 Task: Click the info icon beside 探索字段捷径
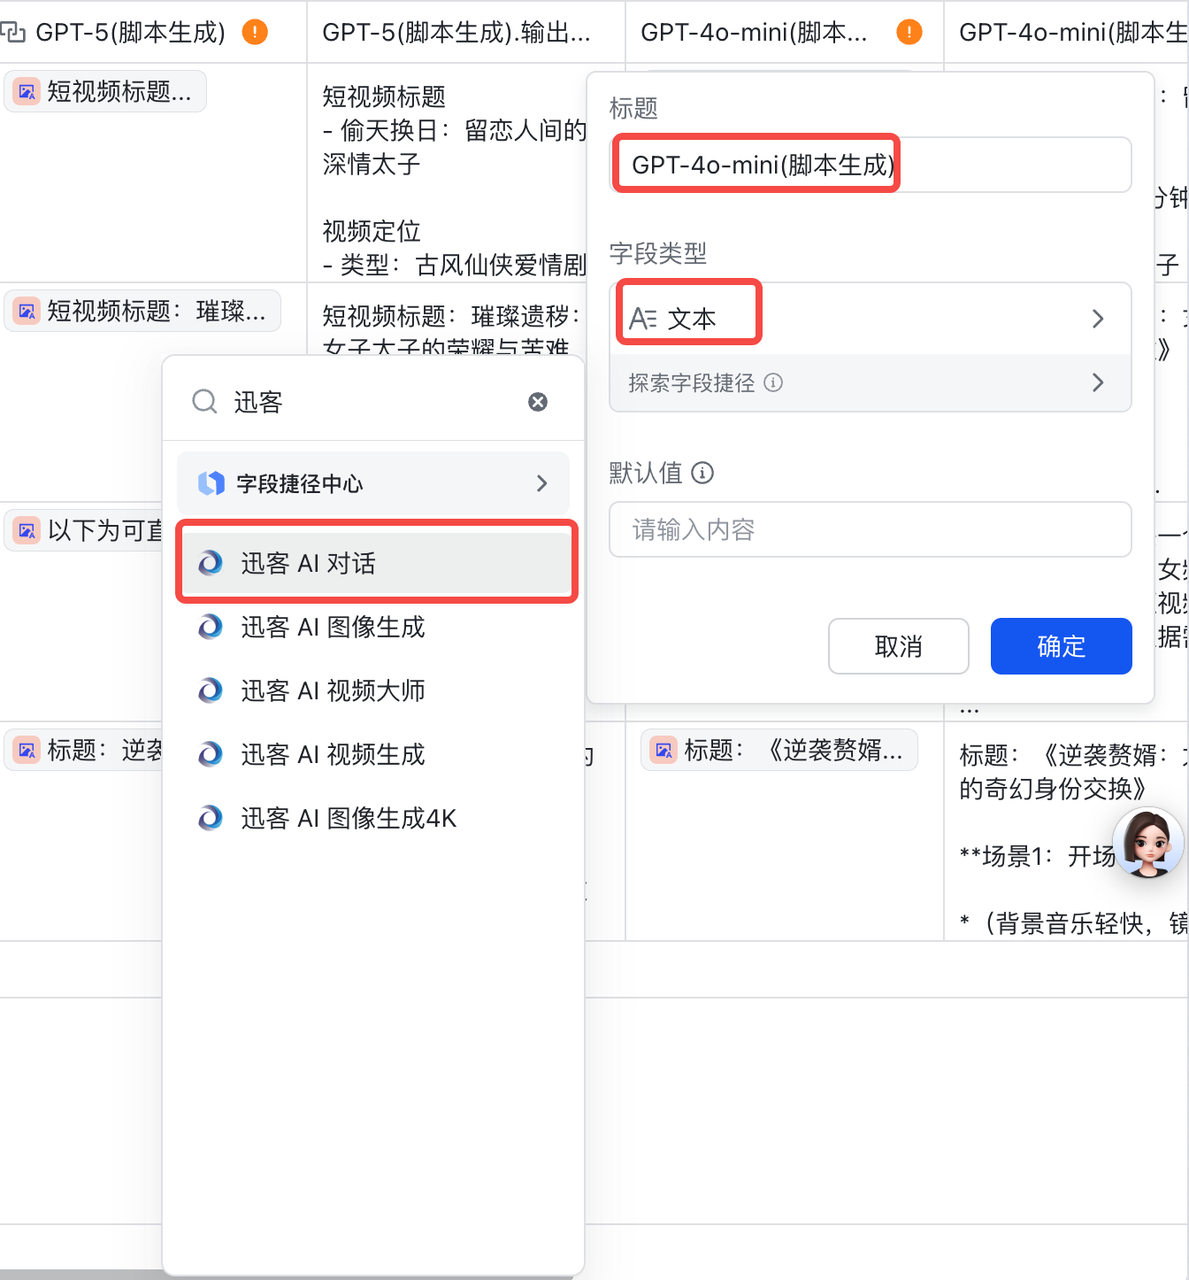(x=773, y=383)
